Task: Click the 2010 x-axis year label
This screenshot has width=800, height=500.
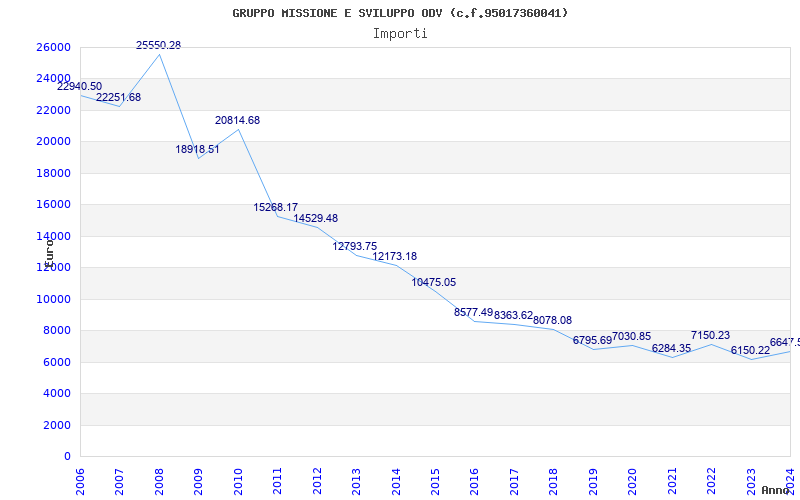Action: 238,482
